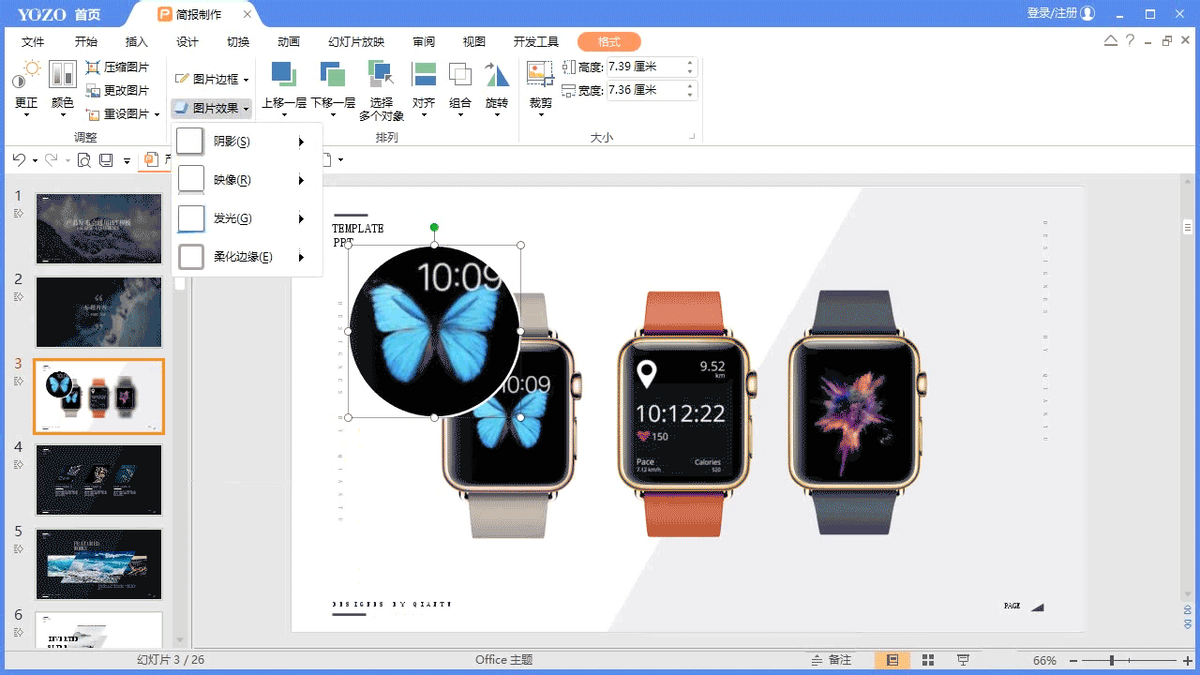Click the zoom slider handle
Screen dimensions: 1200x675
click(x=1112, y=661)
